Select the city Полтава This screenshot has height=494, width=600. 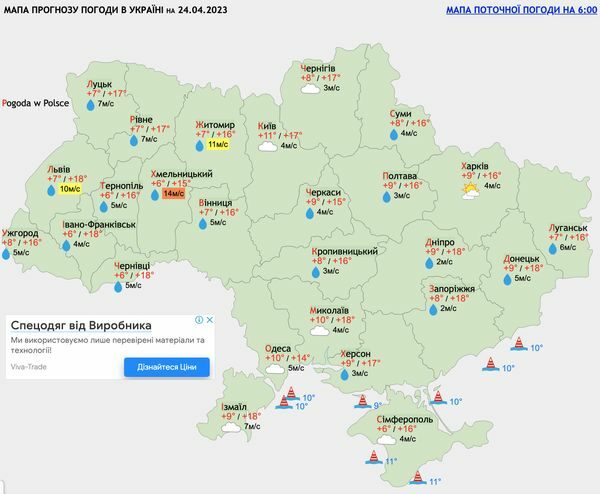[x=399, y=176]
